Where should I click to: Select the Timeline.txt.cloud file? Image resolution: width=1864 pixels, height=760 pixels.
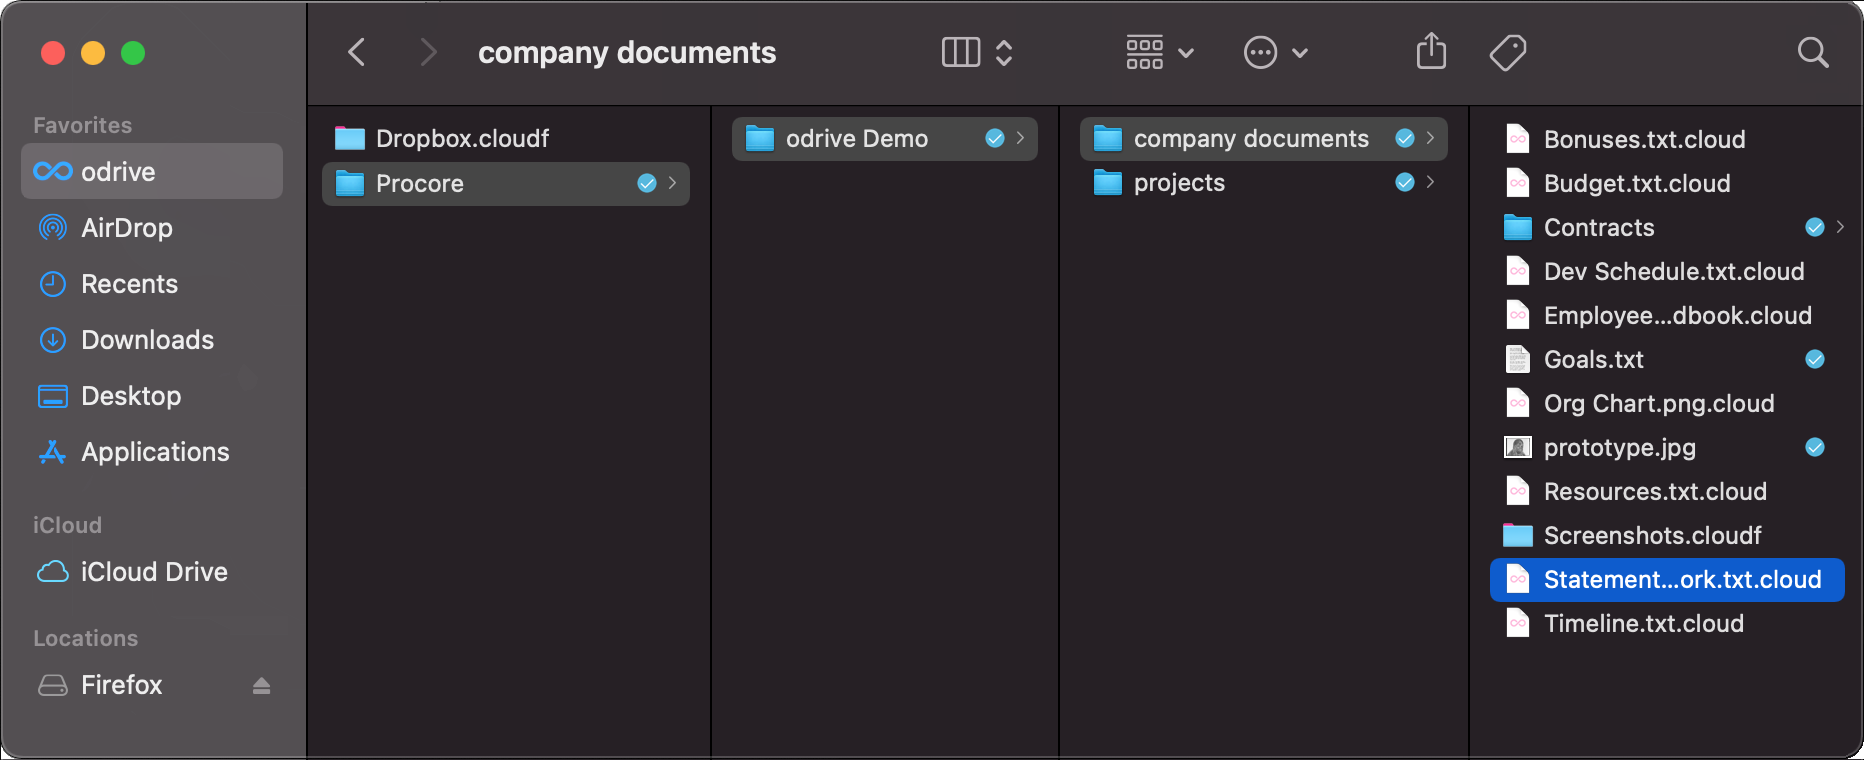[x=1643, y=624]
